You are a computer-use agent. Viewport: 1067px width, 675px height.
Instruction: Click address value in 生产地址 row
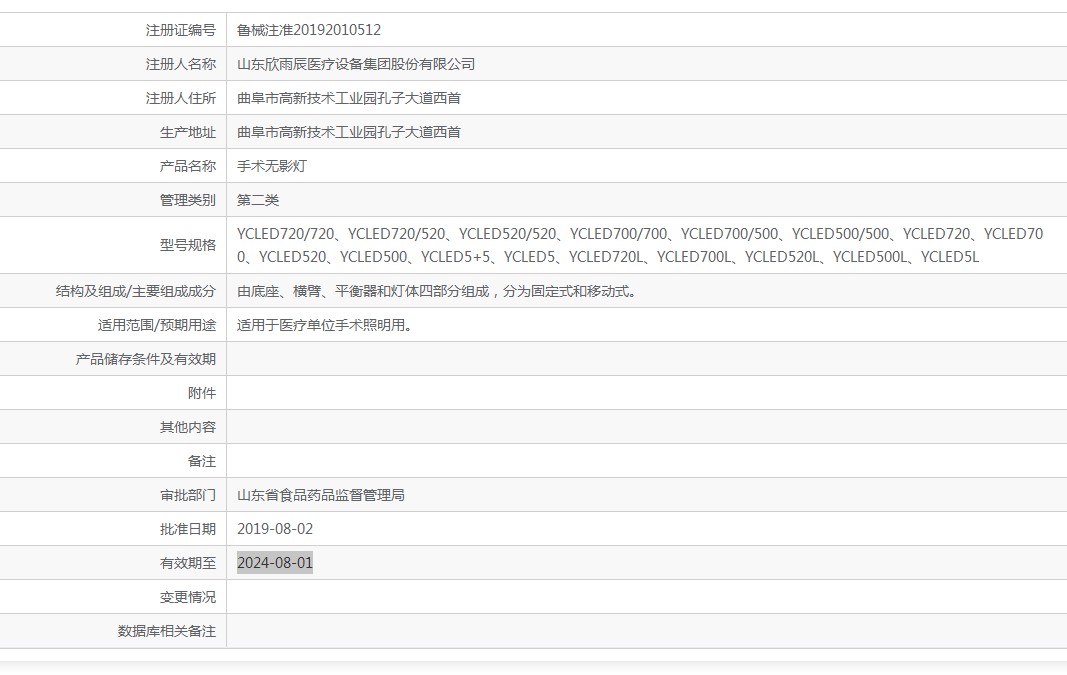348,132
